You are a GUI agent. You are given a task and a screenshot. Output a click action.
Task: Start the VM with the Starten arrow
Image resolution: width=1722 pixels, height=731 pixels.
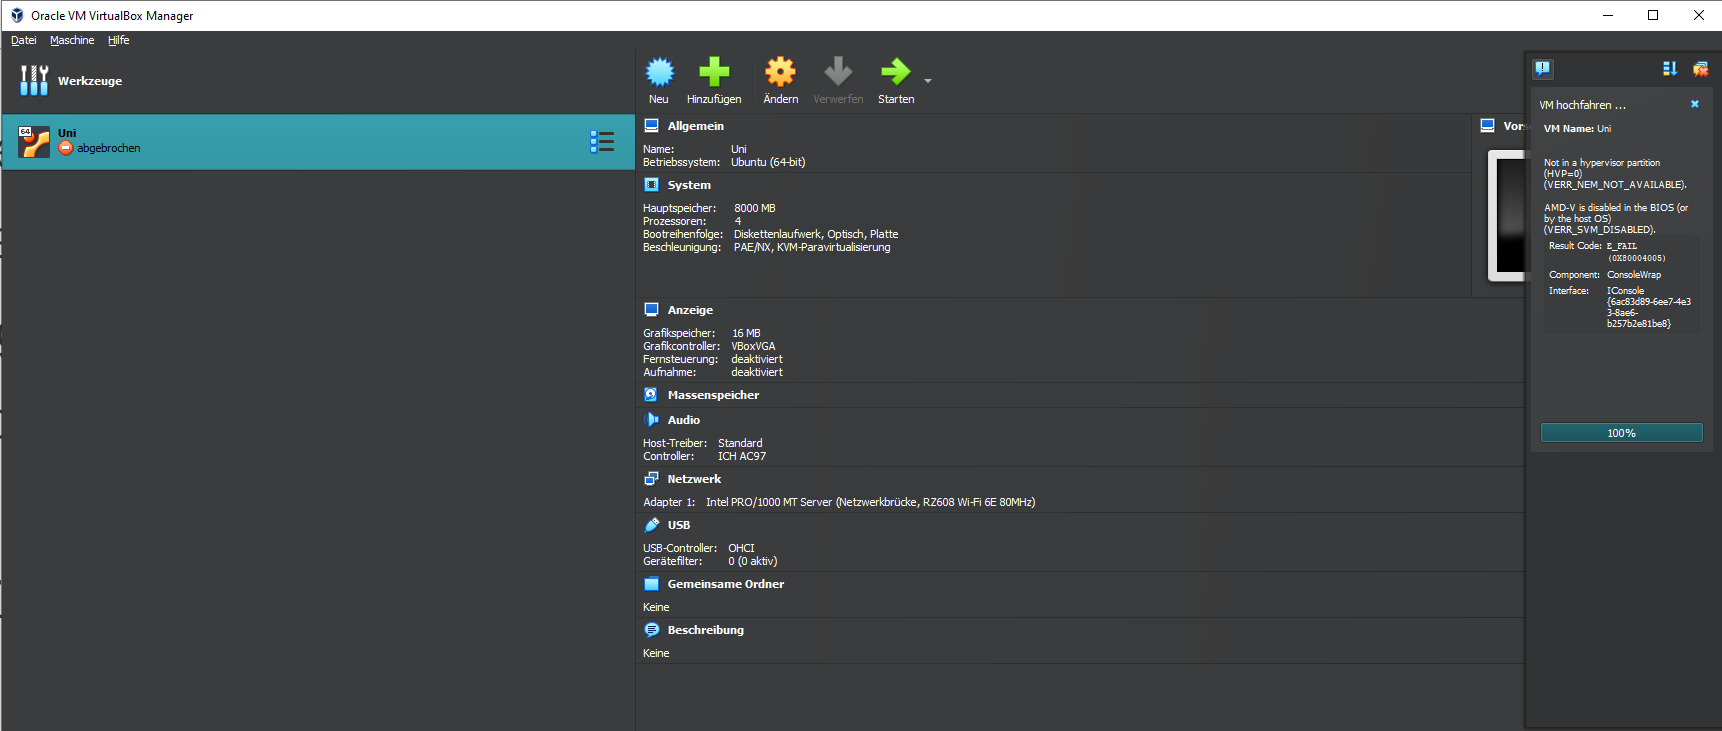point(895,72)
